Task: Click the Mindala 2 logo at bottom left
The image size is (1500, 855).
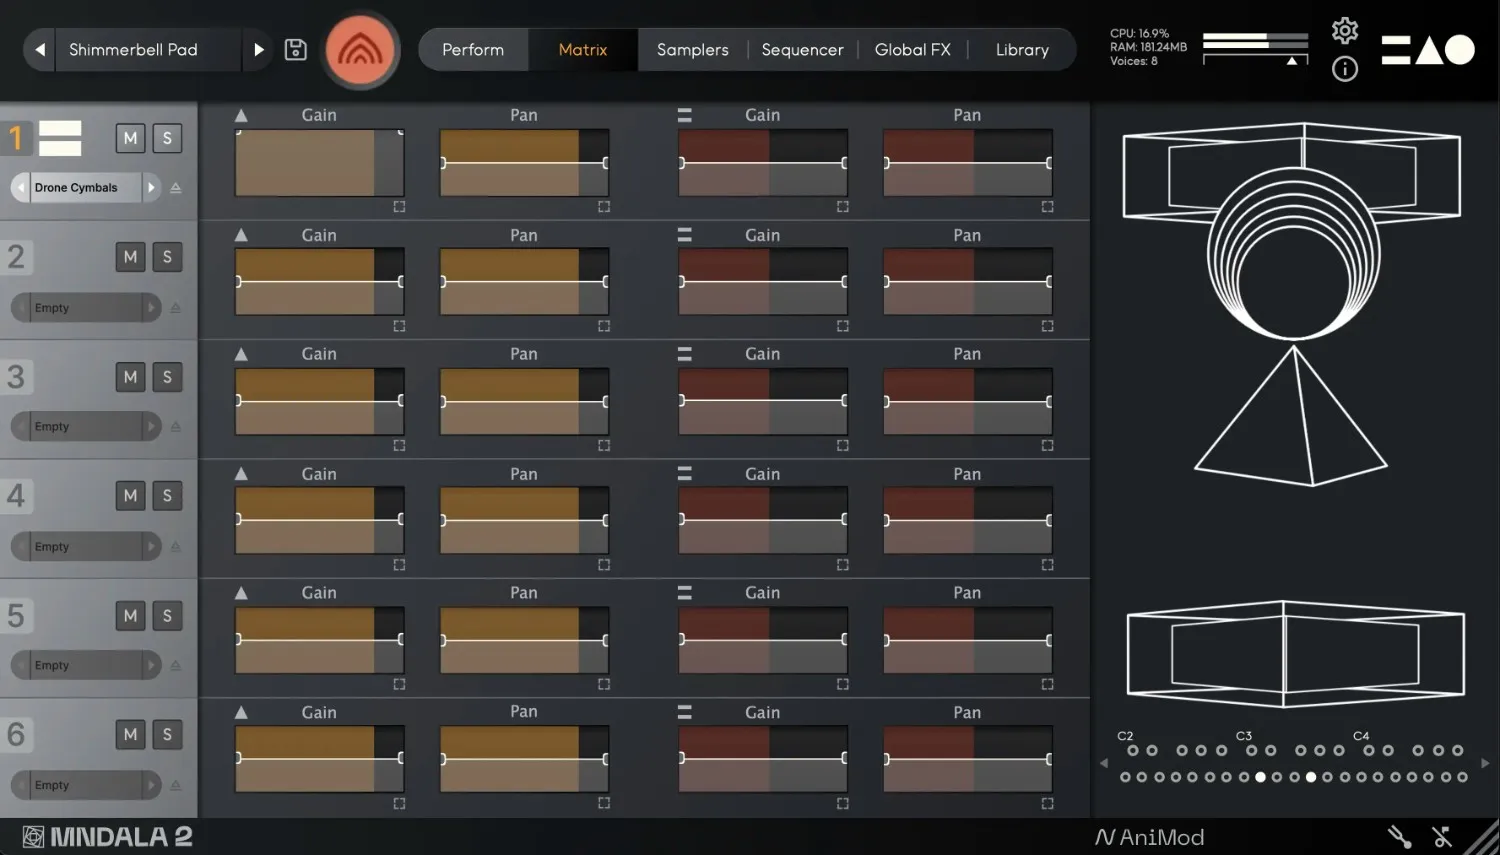Action: 105,836
